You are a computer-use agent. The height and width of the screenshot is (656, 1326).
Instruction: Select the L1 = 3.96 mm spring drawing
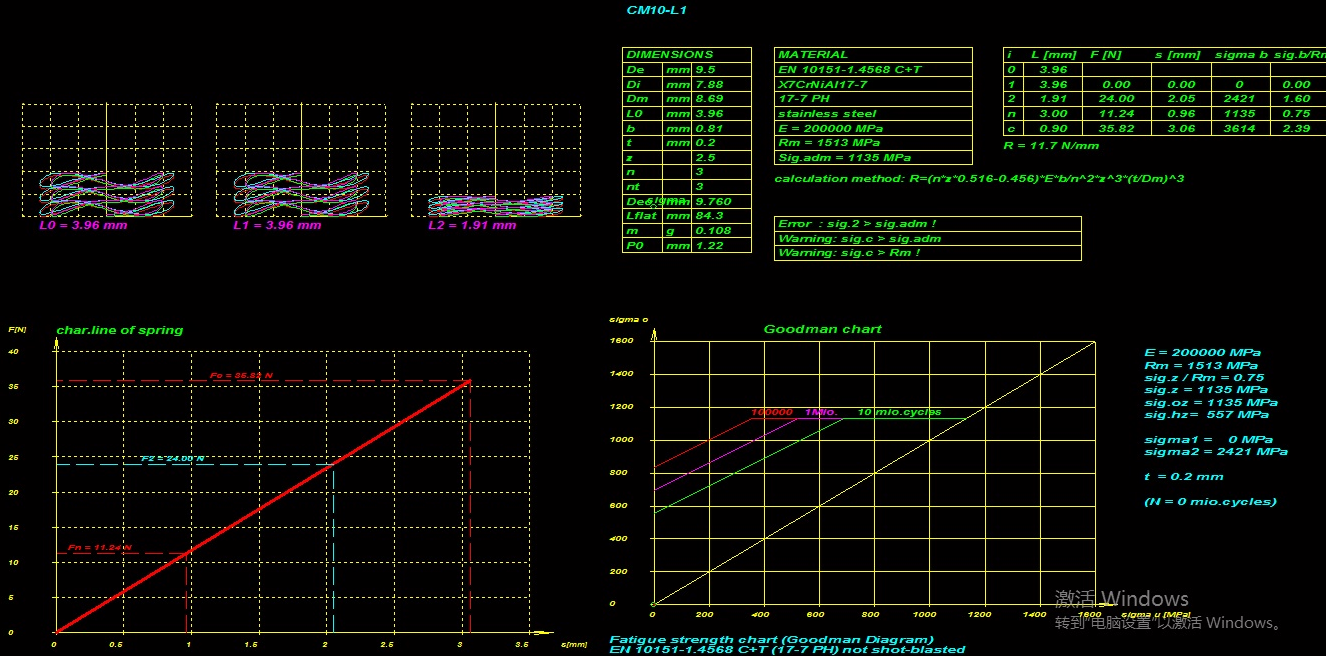301,190
